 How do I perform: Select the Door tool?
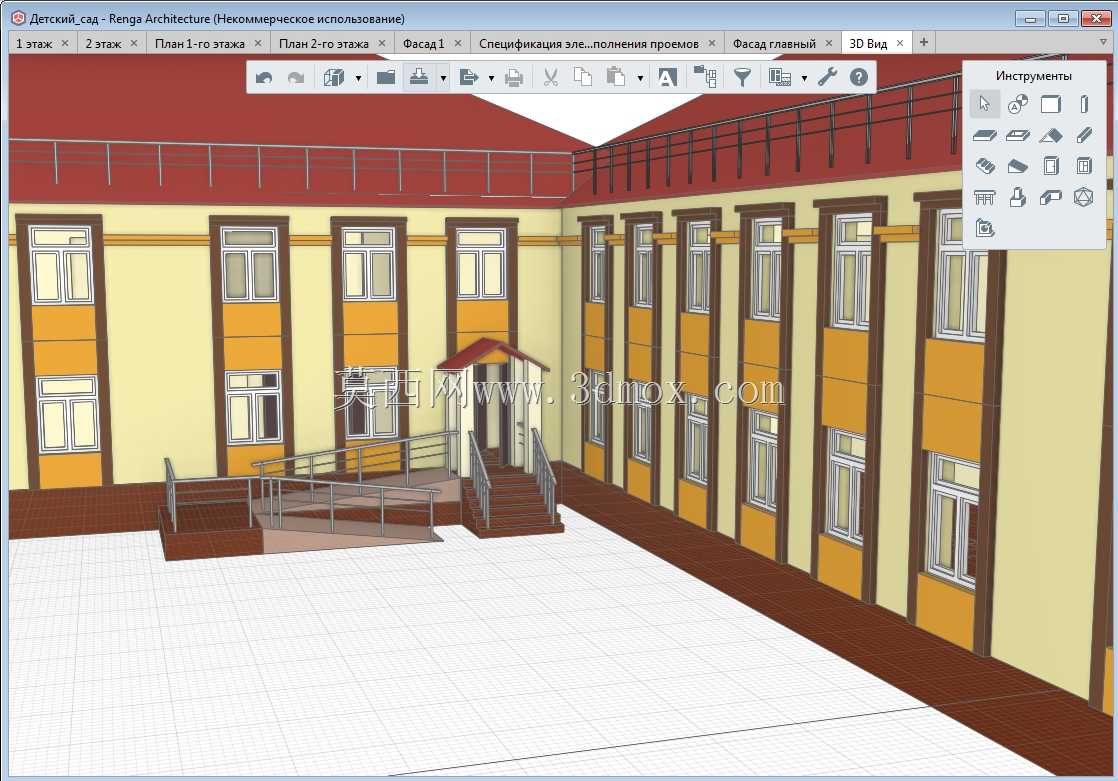1050,166
